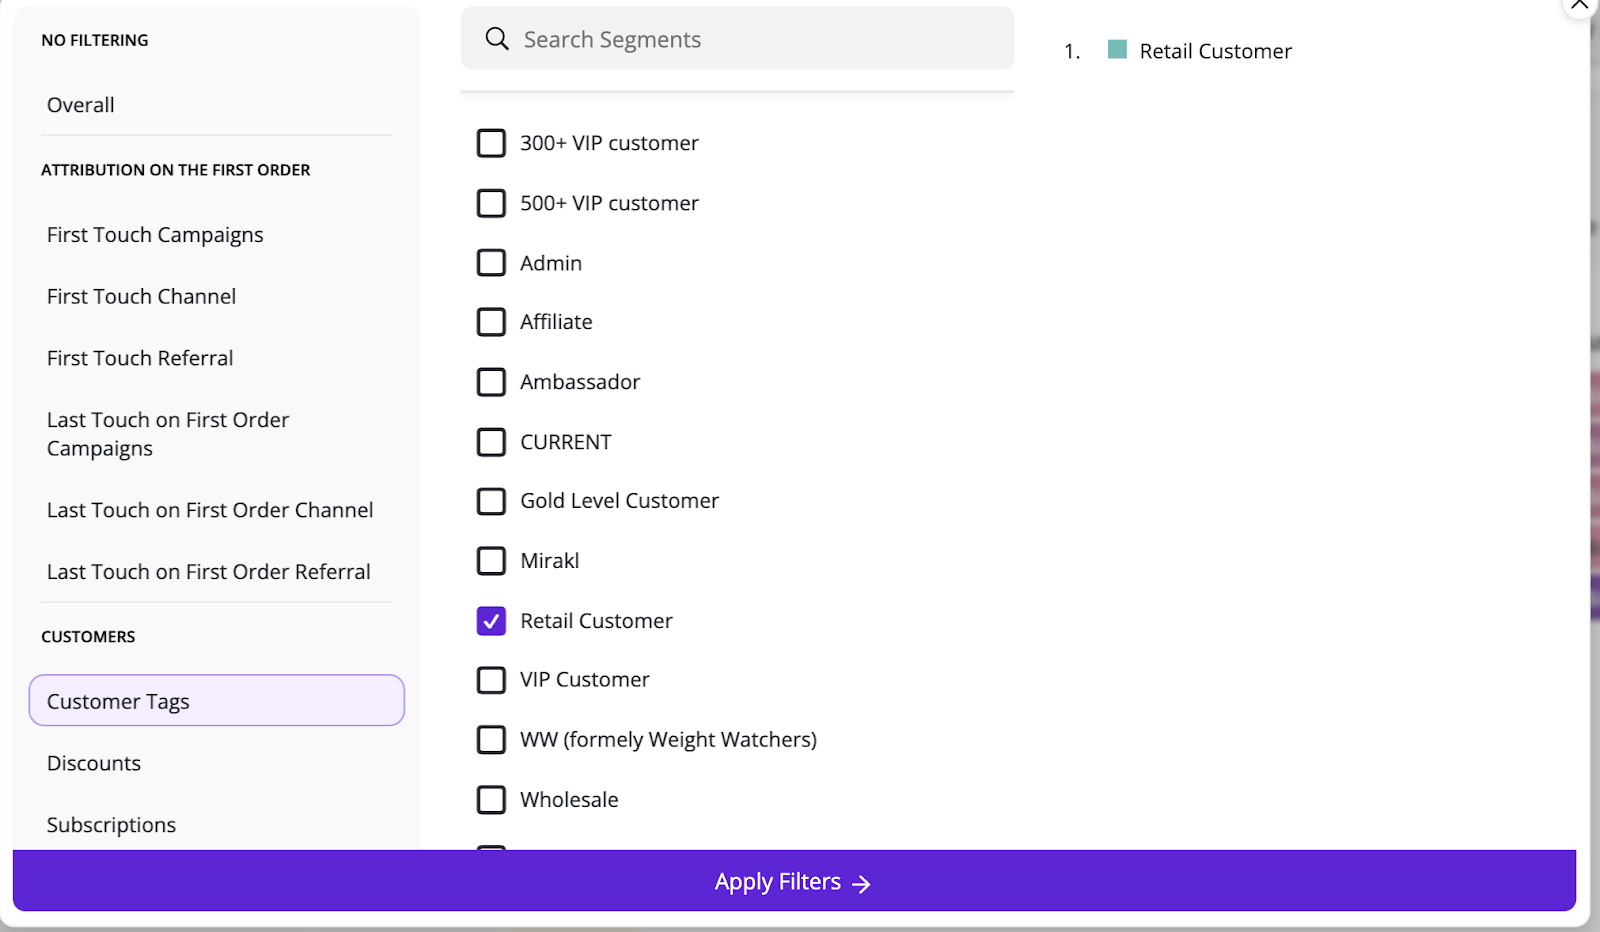The image size is (1600, 932).
Task: Click the teal Retail Customer color swatch
Action: 1117,50
